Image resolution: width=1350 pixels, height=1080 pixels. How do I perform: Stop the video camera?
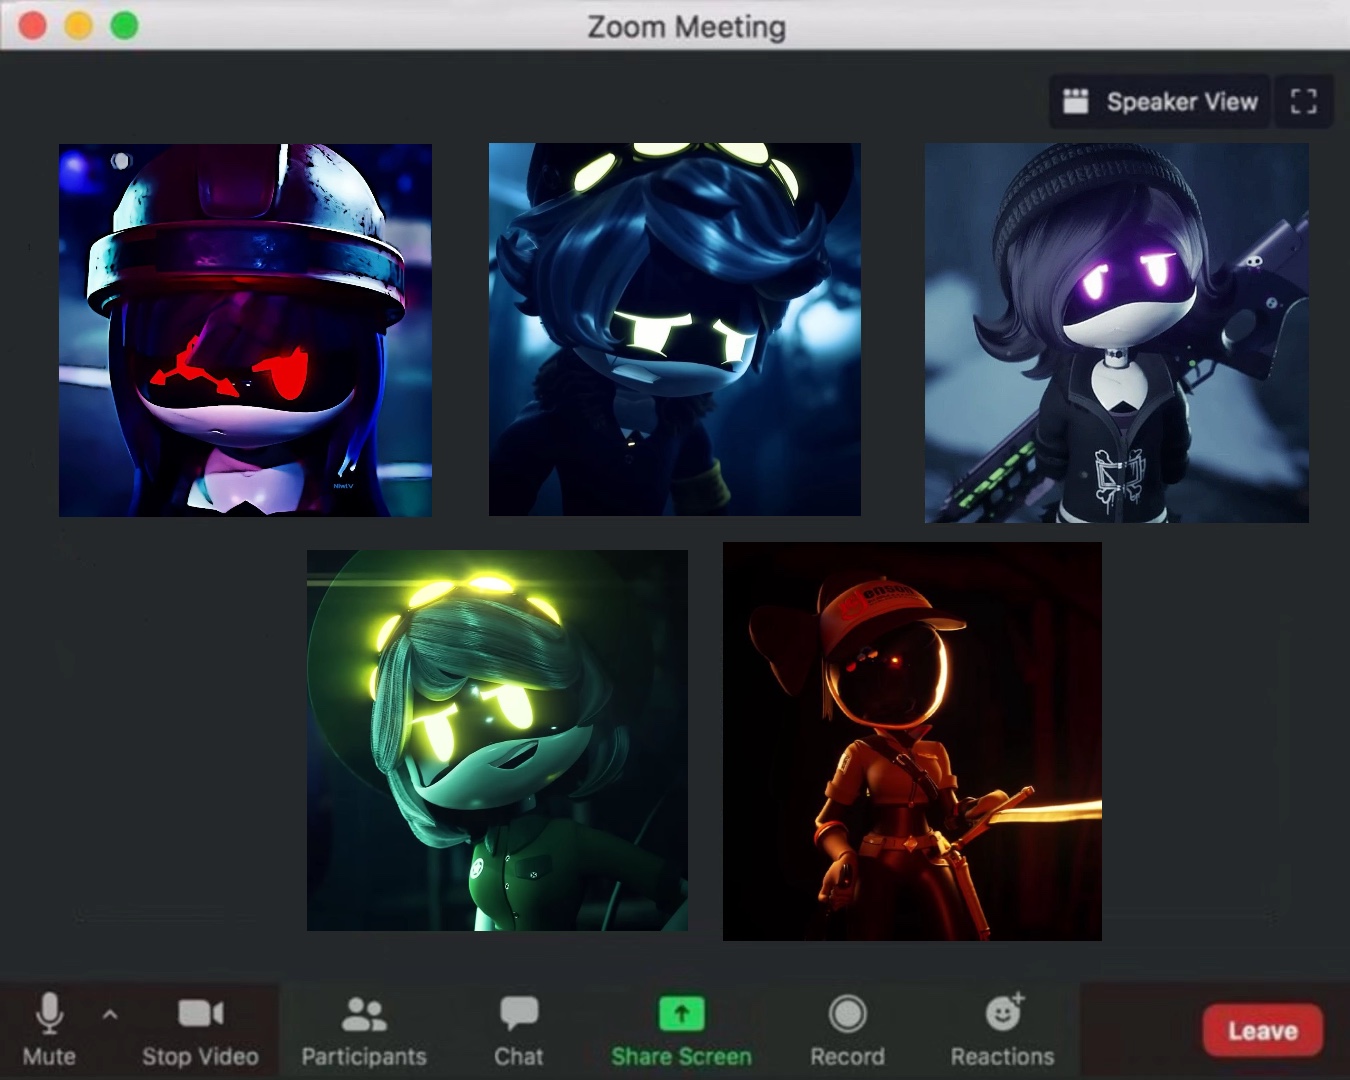tap(200, 1029)
